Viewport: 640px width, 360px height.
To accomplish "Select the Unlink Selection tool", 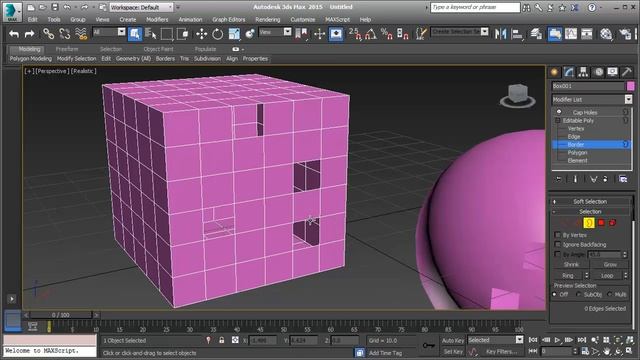I will click(x=64, y=34).
